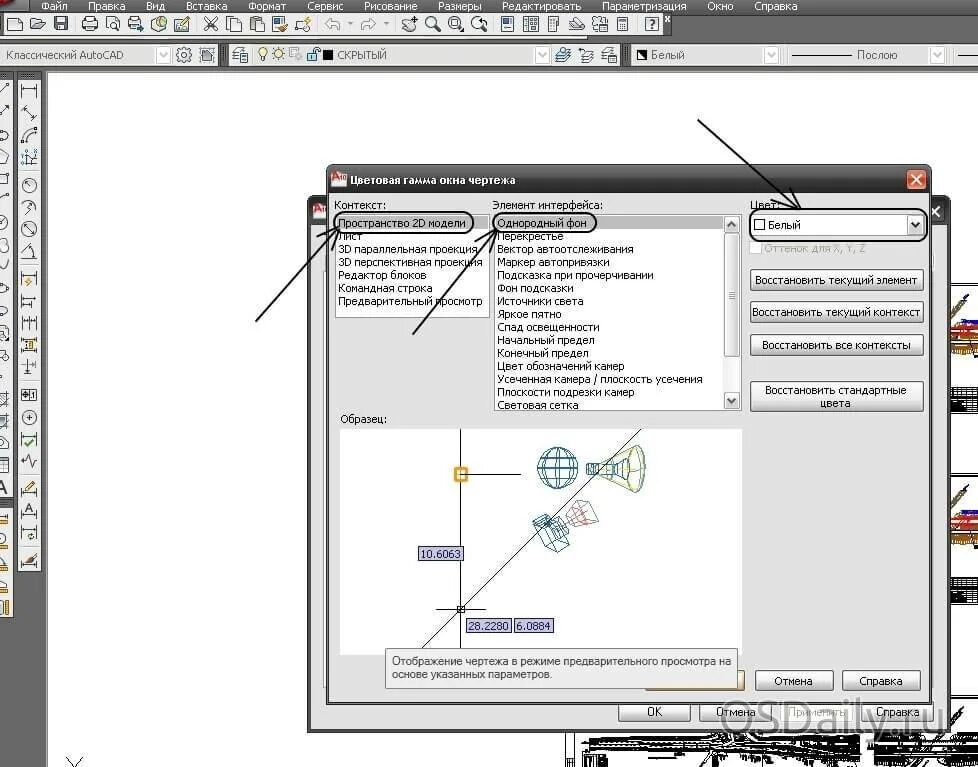Select '3D параллельная проекция' context
978x767 pixels.
[x=407, y=249]
